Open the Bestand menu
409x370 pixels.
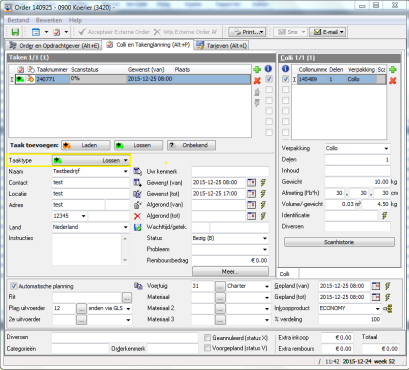(x=18, y=20)
